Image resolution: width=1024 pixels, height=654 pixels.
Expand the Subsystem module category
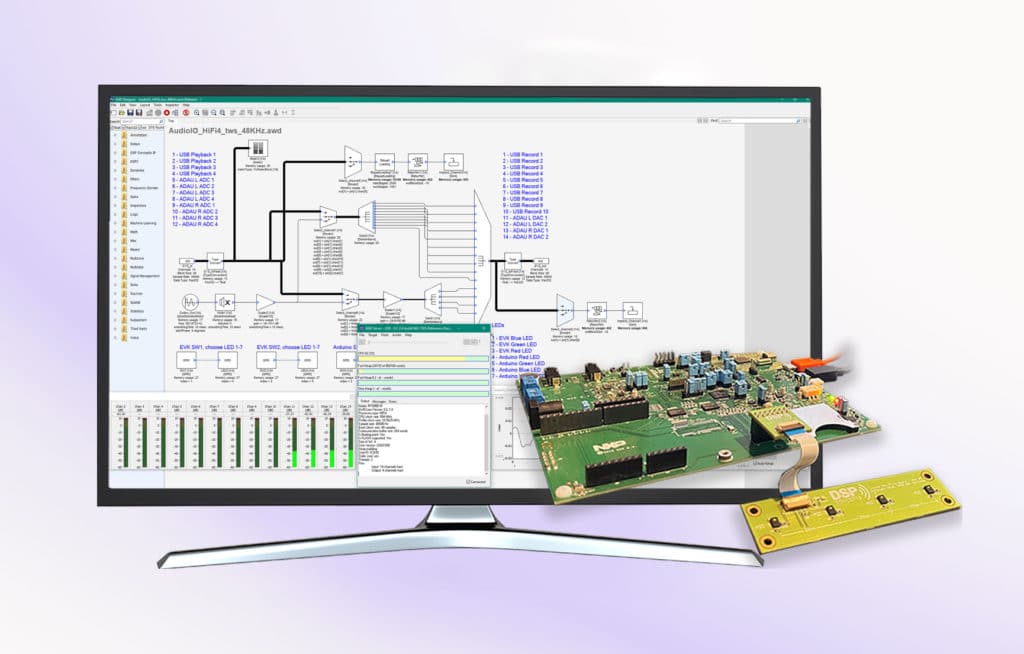coord(116,320)
